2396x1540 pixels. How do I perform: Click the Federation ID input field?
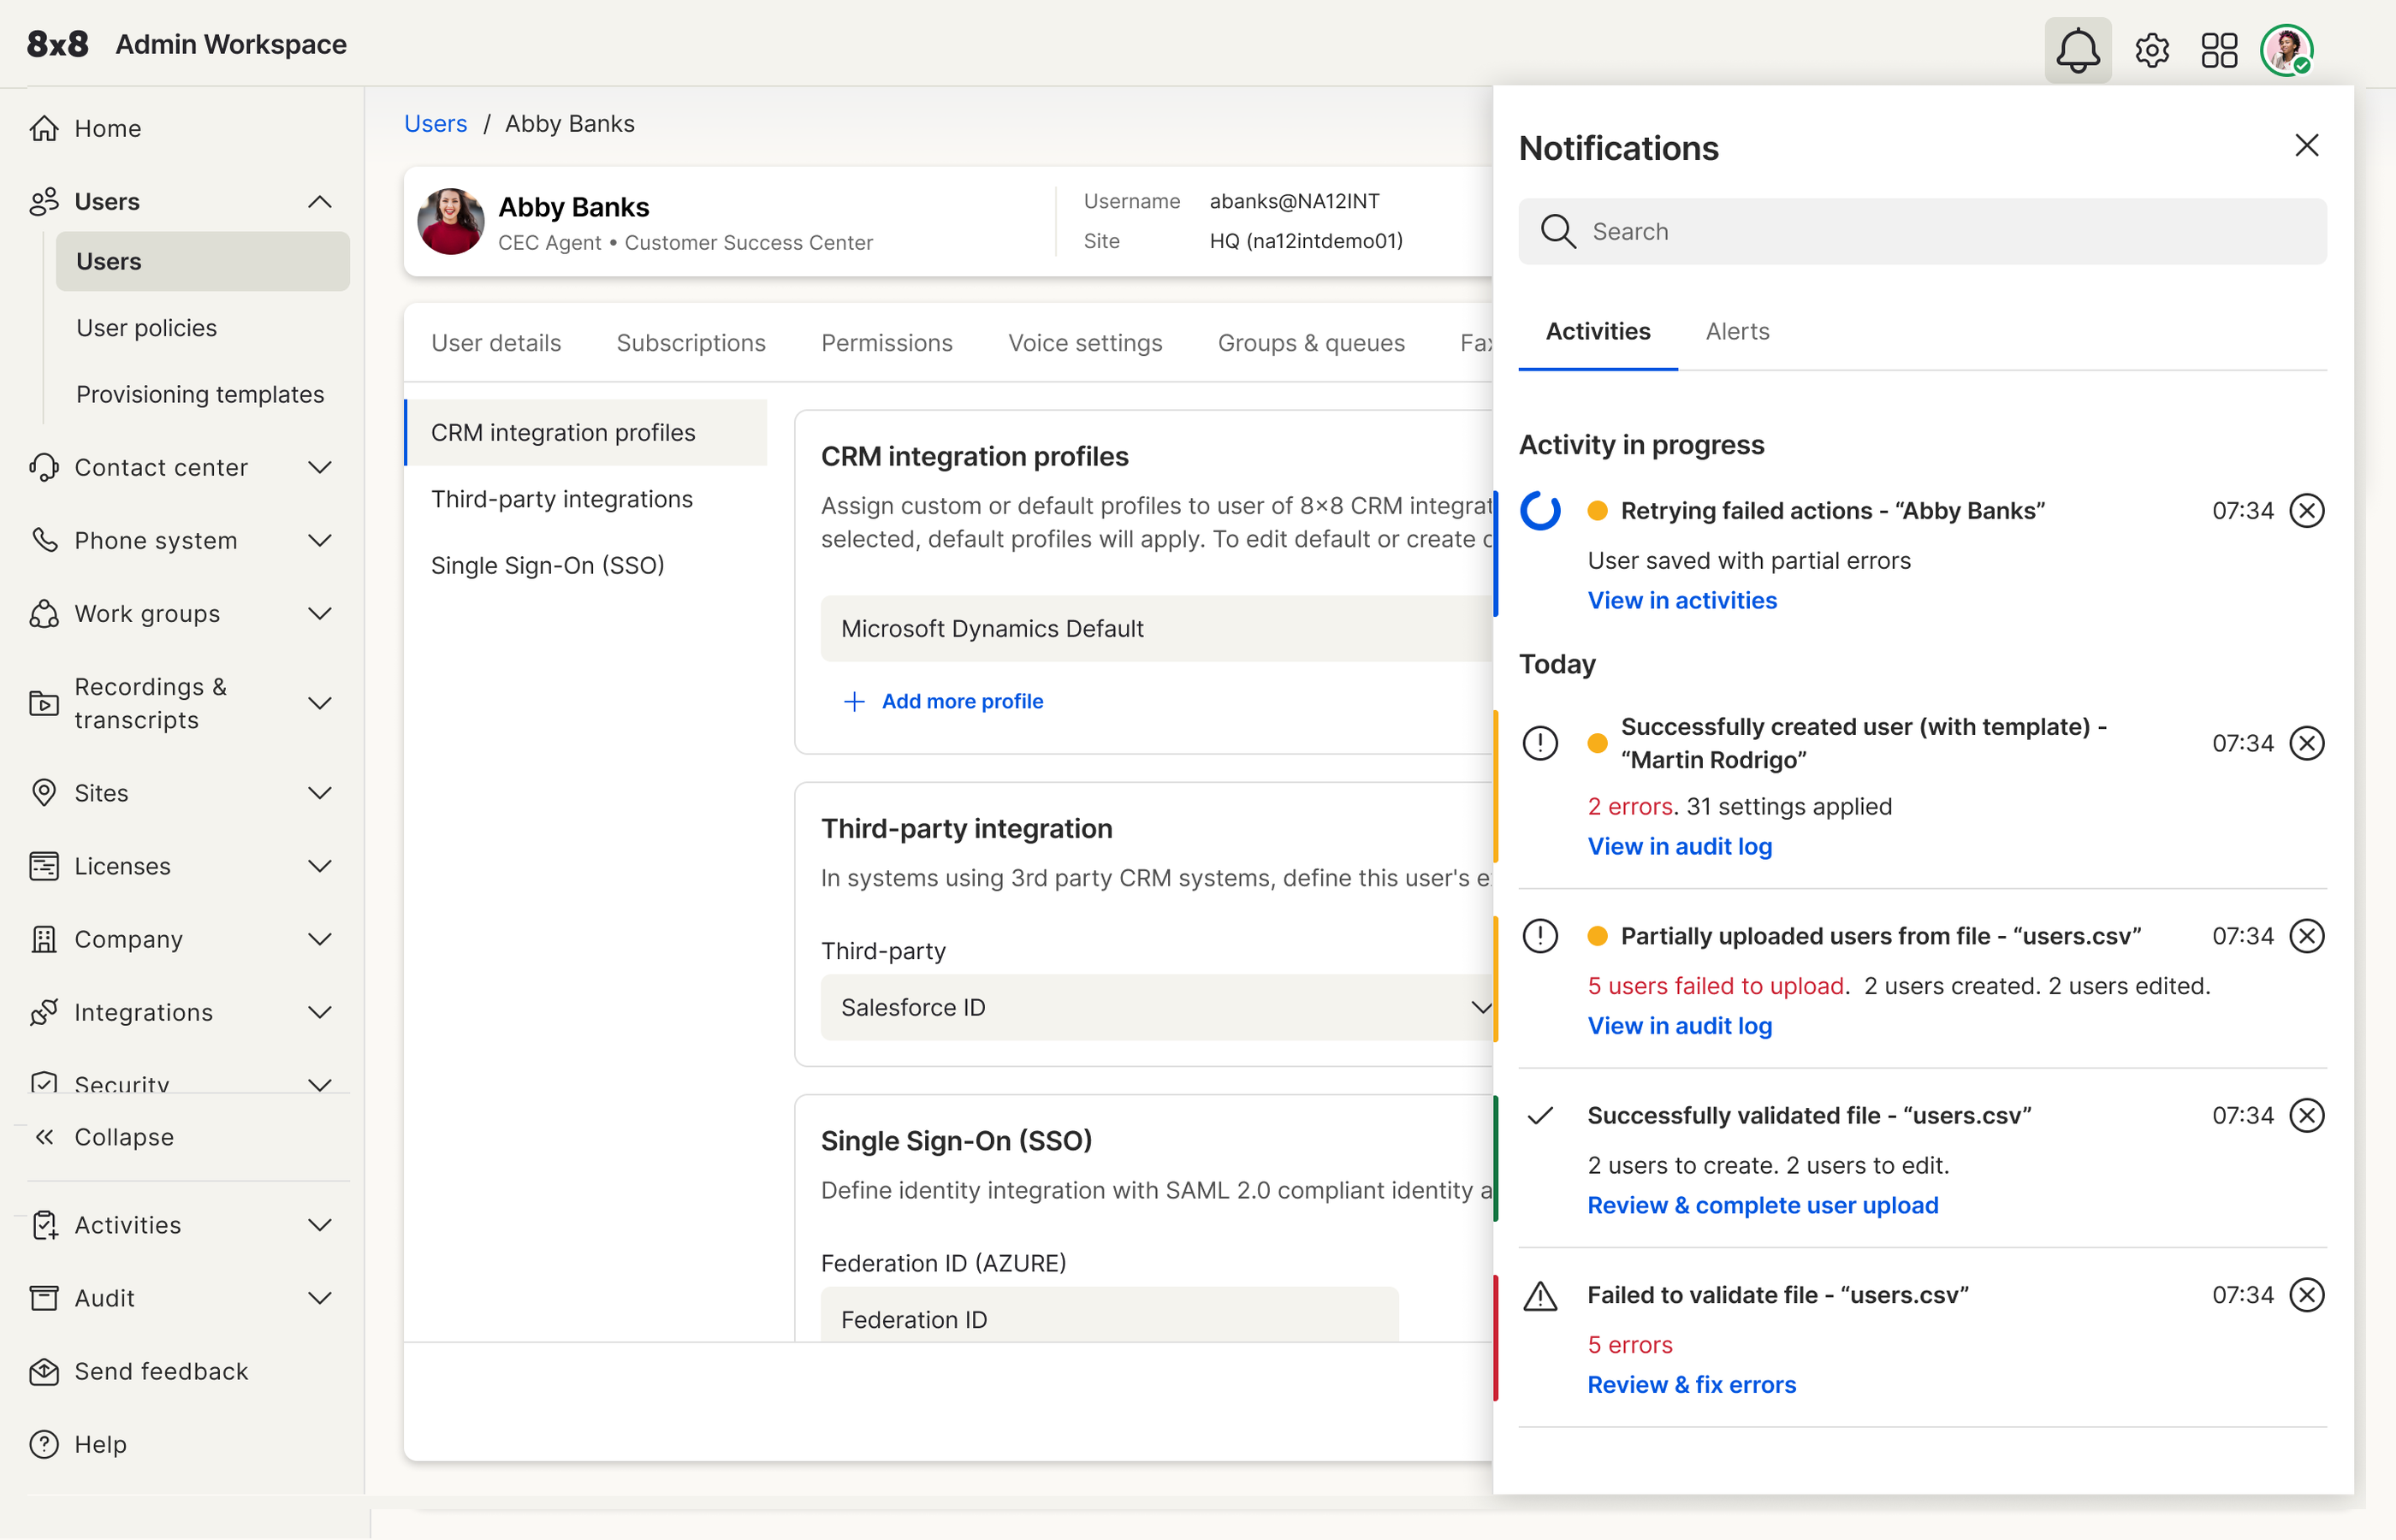tap(1109, 1315)
